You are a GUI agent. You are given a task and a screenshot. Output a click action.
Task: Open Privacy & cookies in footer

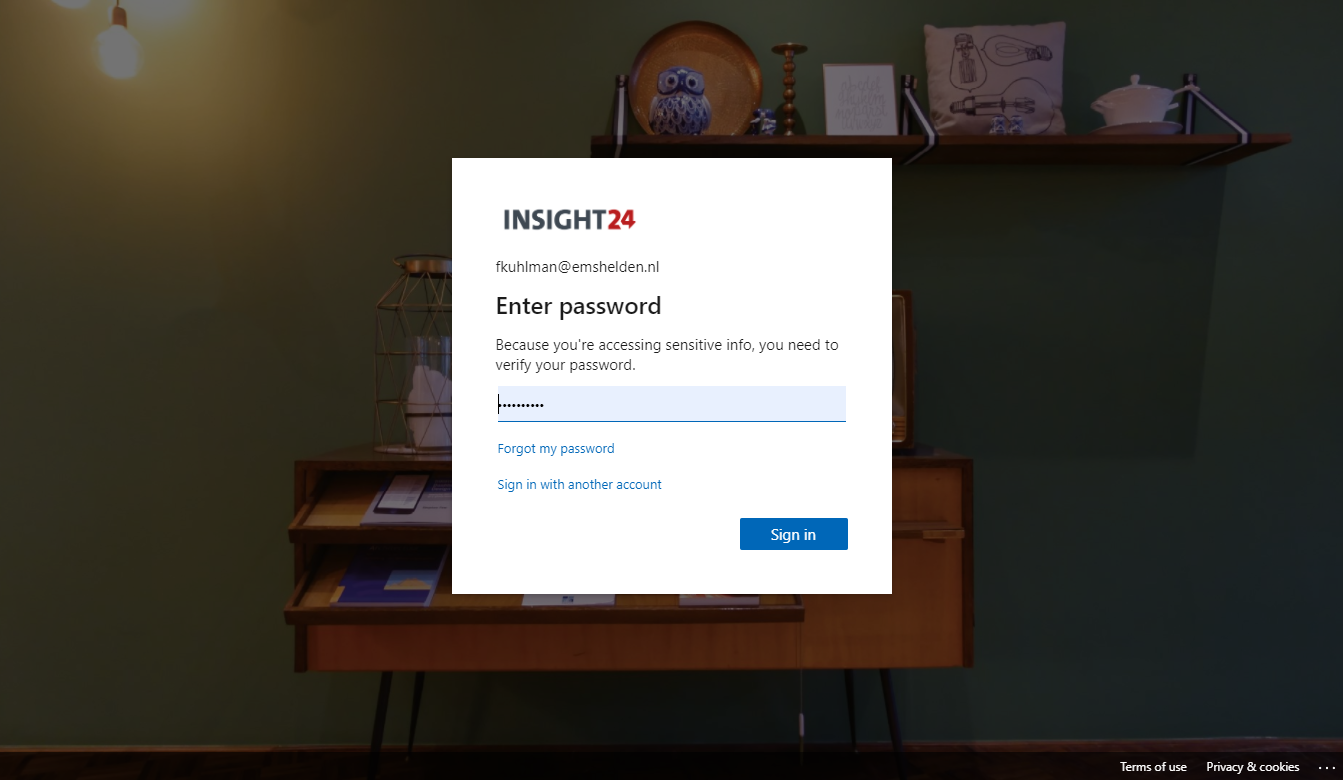[x=1252, y=767]
